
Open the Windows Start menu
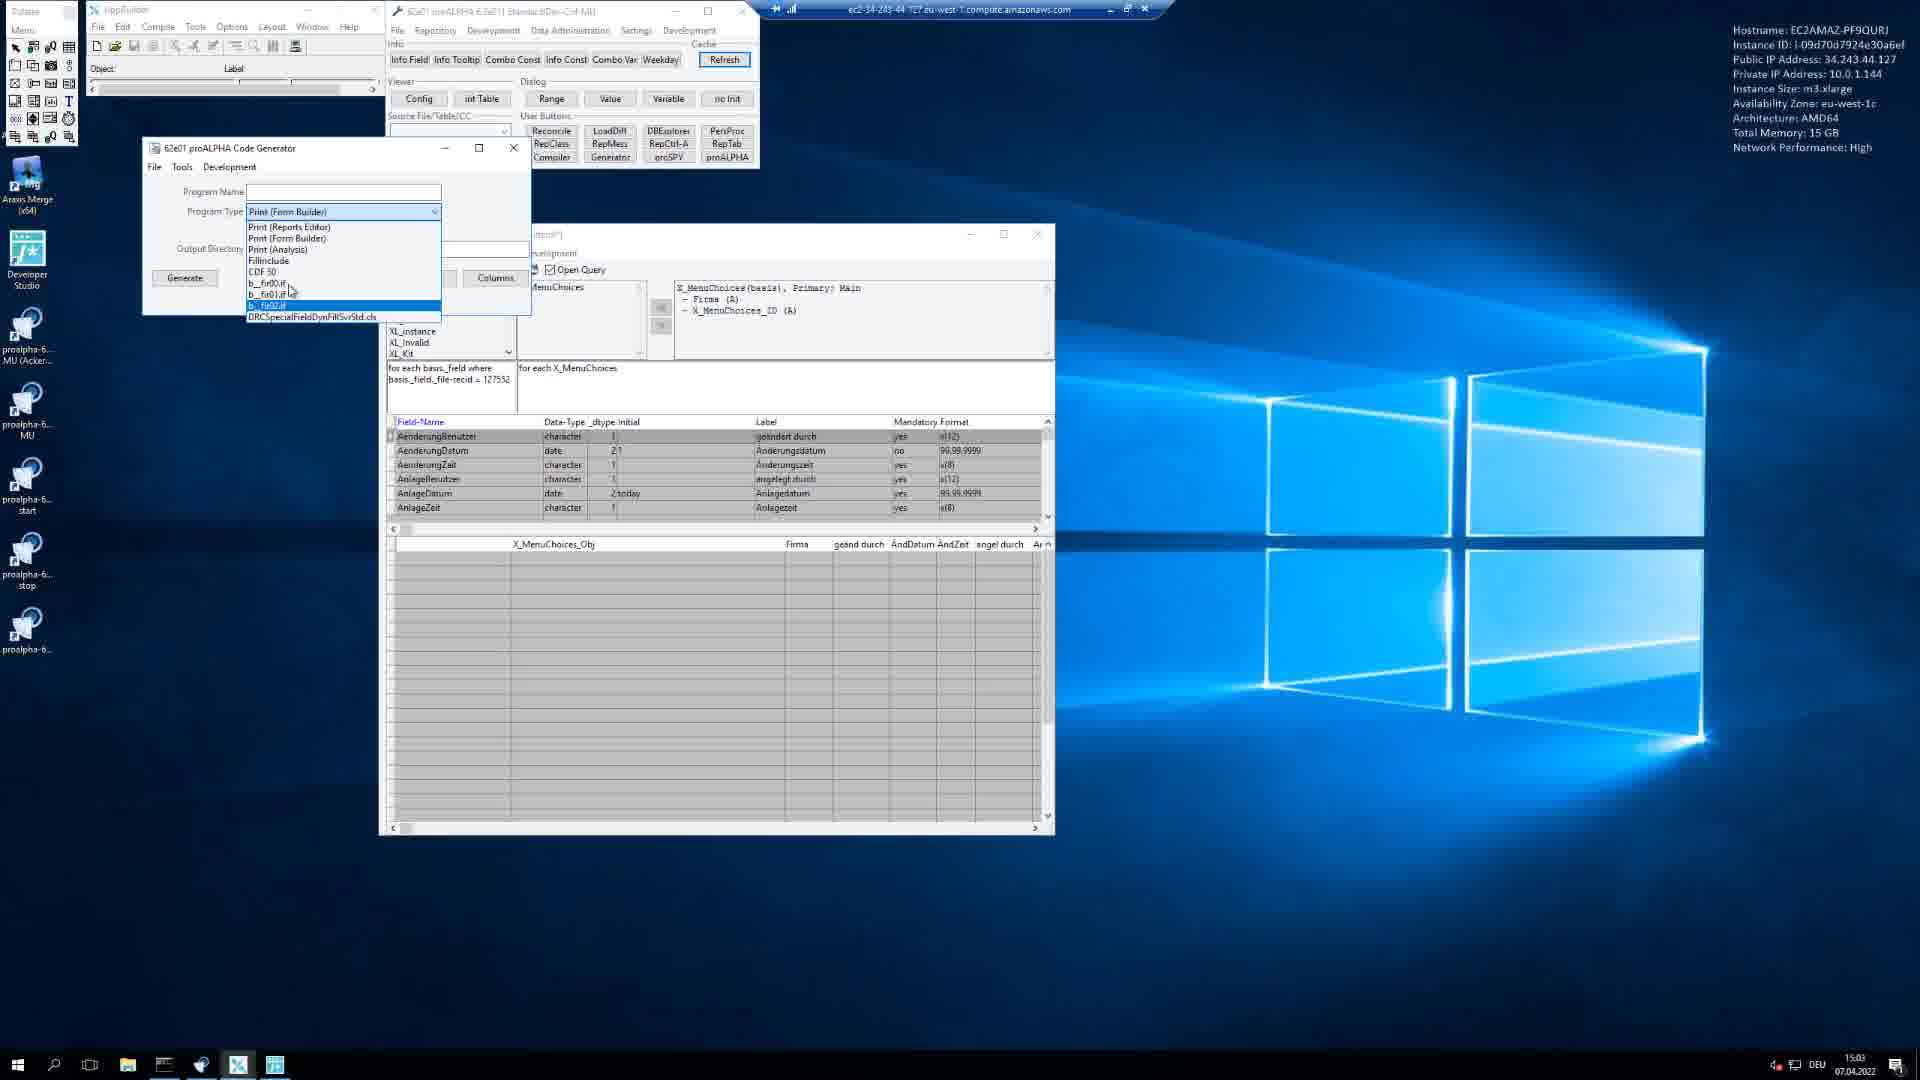tap(17, 1065)
